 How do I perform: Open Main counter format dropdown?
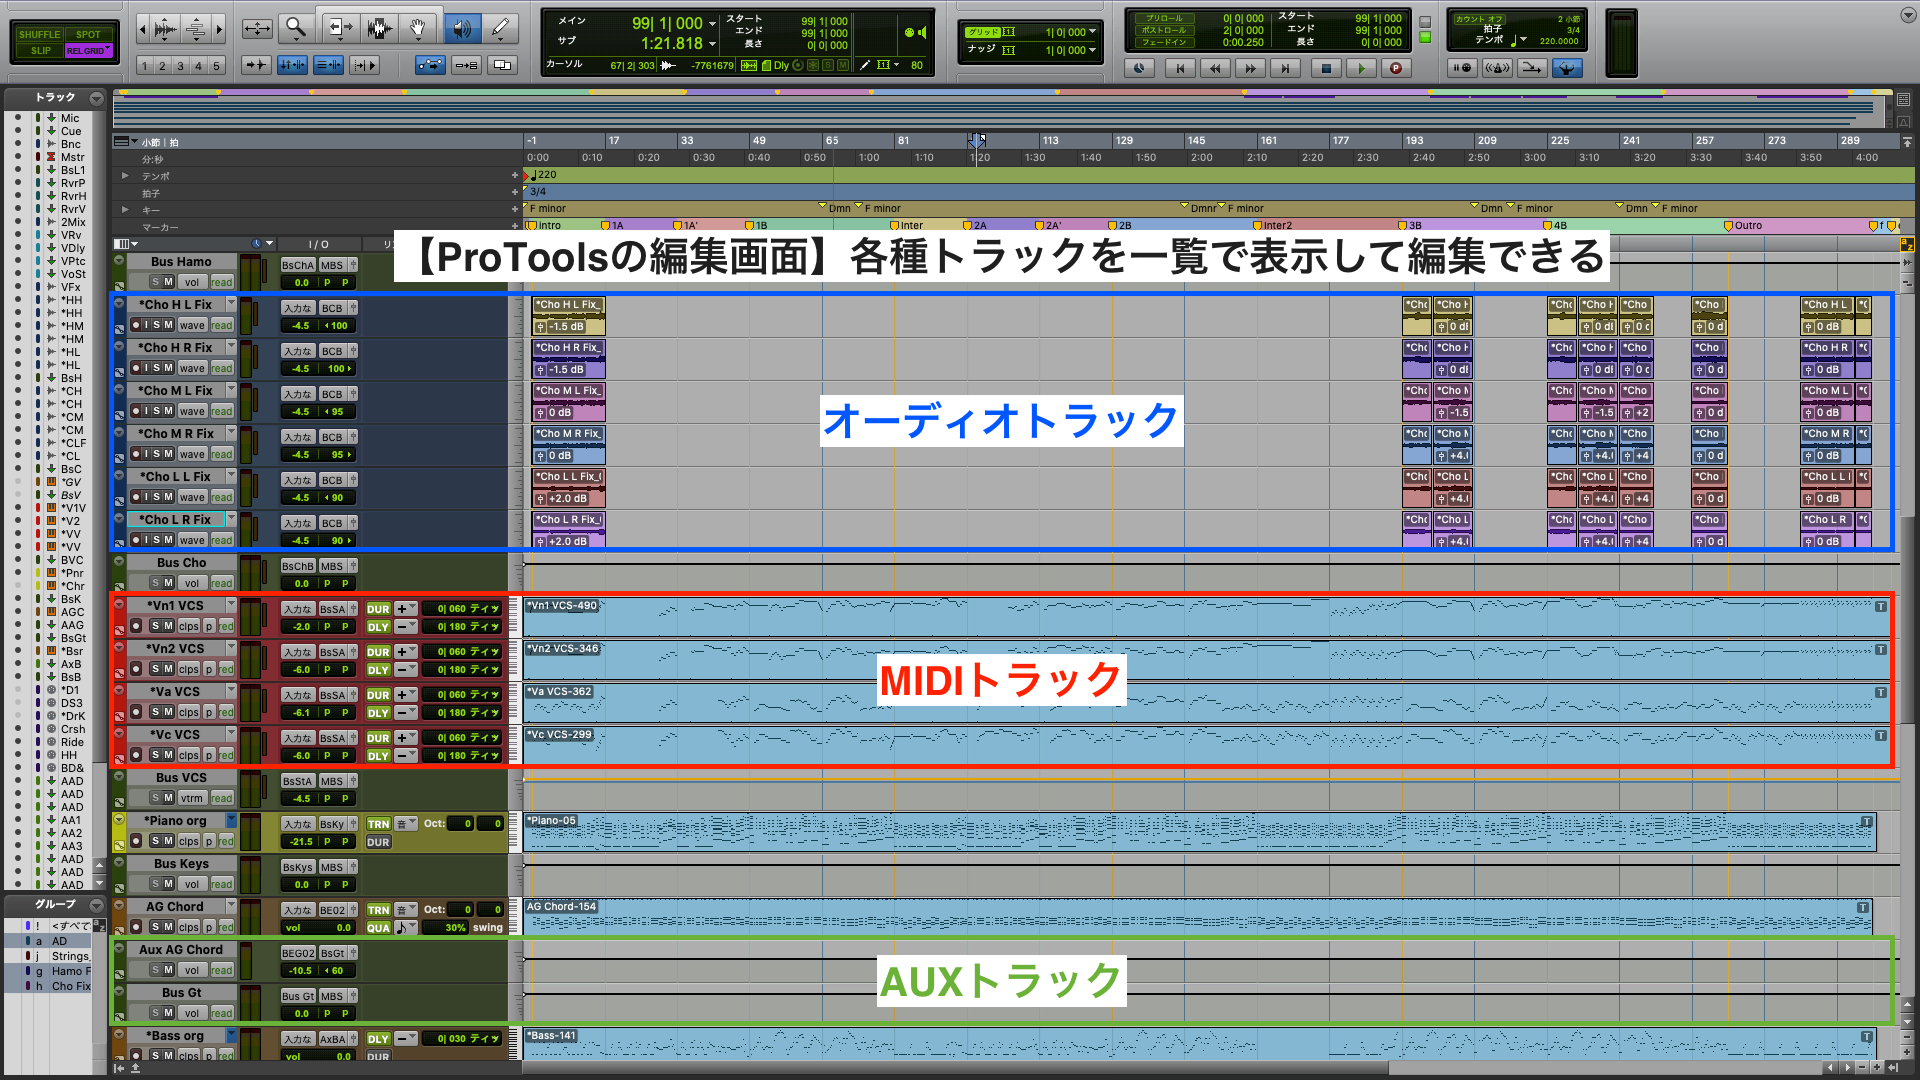click(712, 24)
